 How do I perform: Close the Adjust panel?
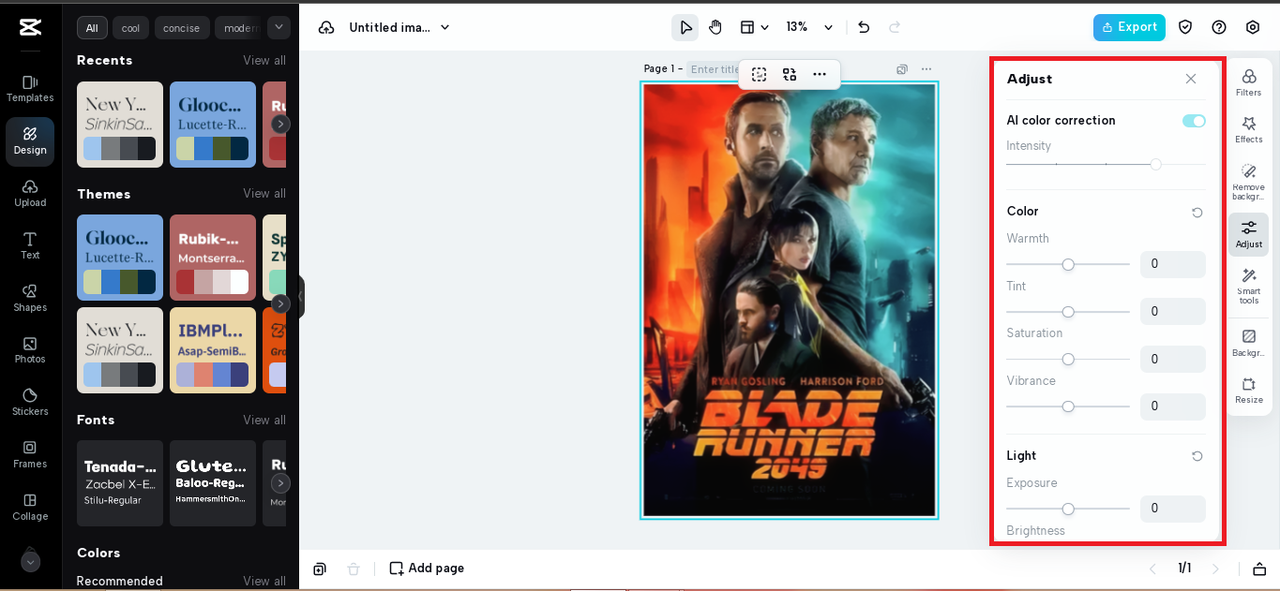click(x=1190, y=79)
